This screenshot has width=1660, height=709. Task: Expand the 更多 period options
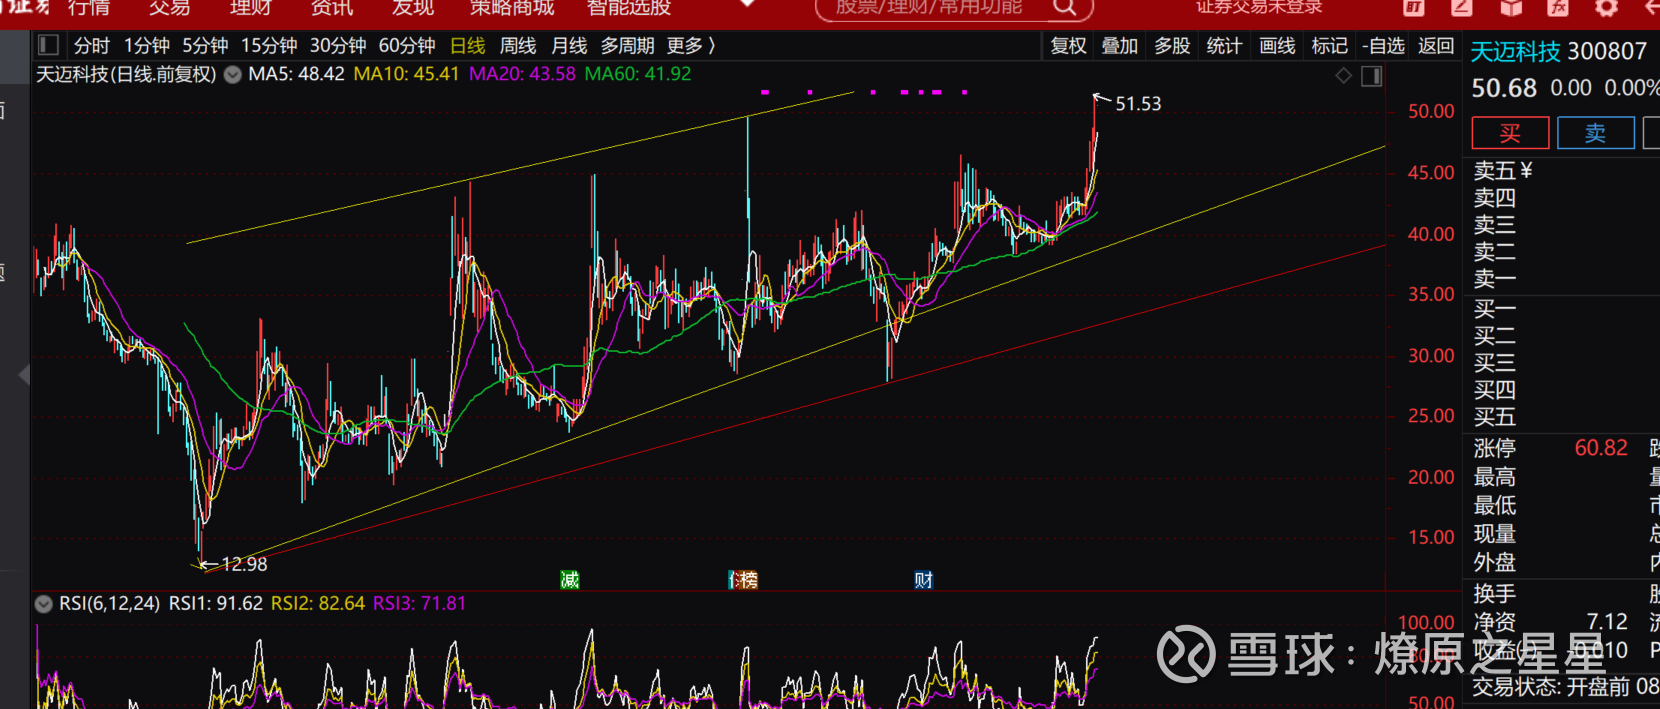point(691,46)
